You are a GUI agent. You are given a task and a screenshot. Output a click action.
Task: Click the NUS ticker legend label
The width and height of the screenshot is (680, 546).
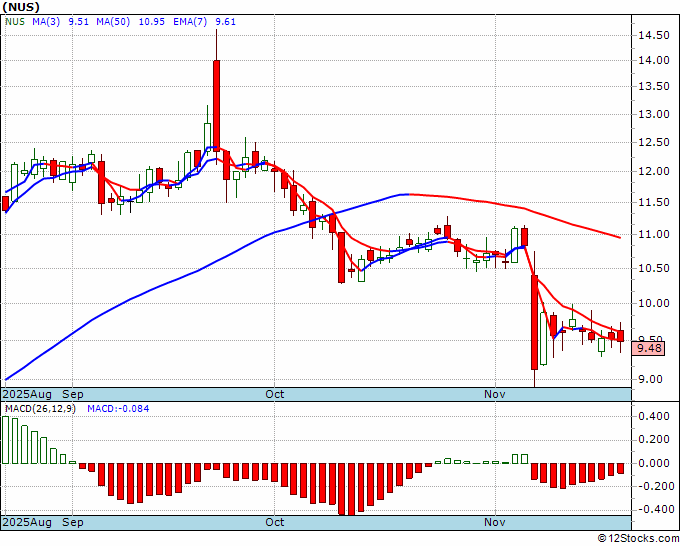pos(15,22)
